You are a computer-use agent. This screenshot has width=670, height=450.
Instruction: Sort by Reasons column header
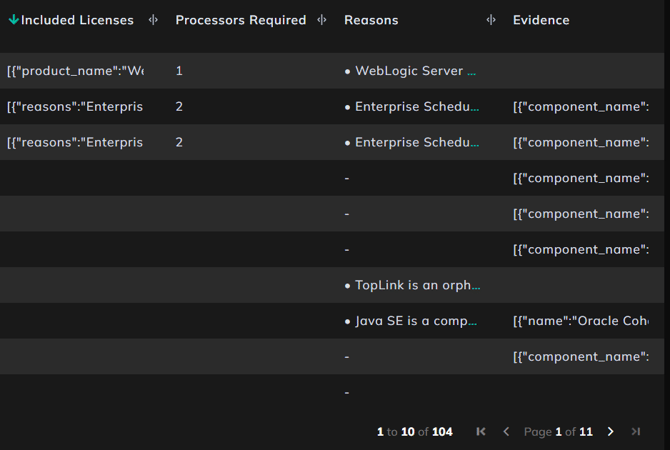click(371, 20)
